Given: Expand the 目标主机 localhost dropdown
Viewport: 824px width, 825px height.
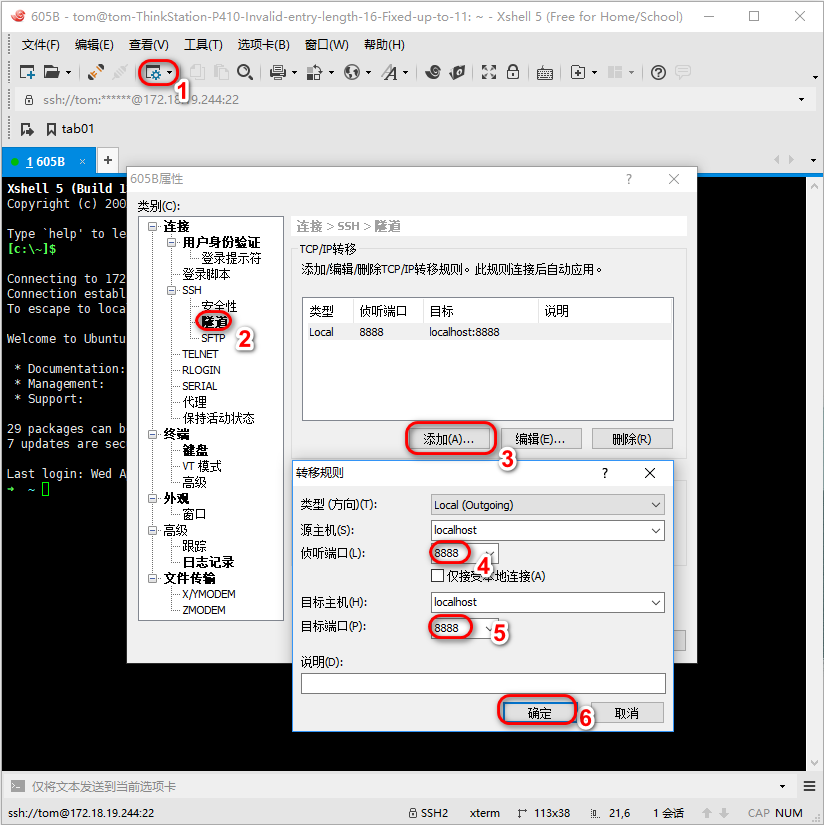Looking at the screenshot, I should click(655, 602).
